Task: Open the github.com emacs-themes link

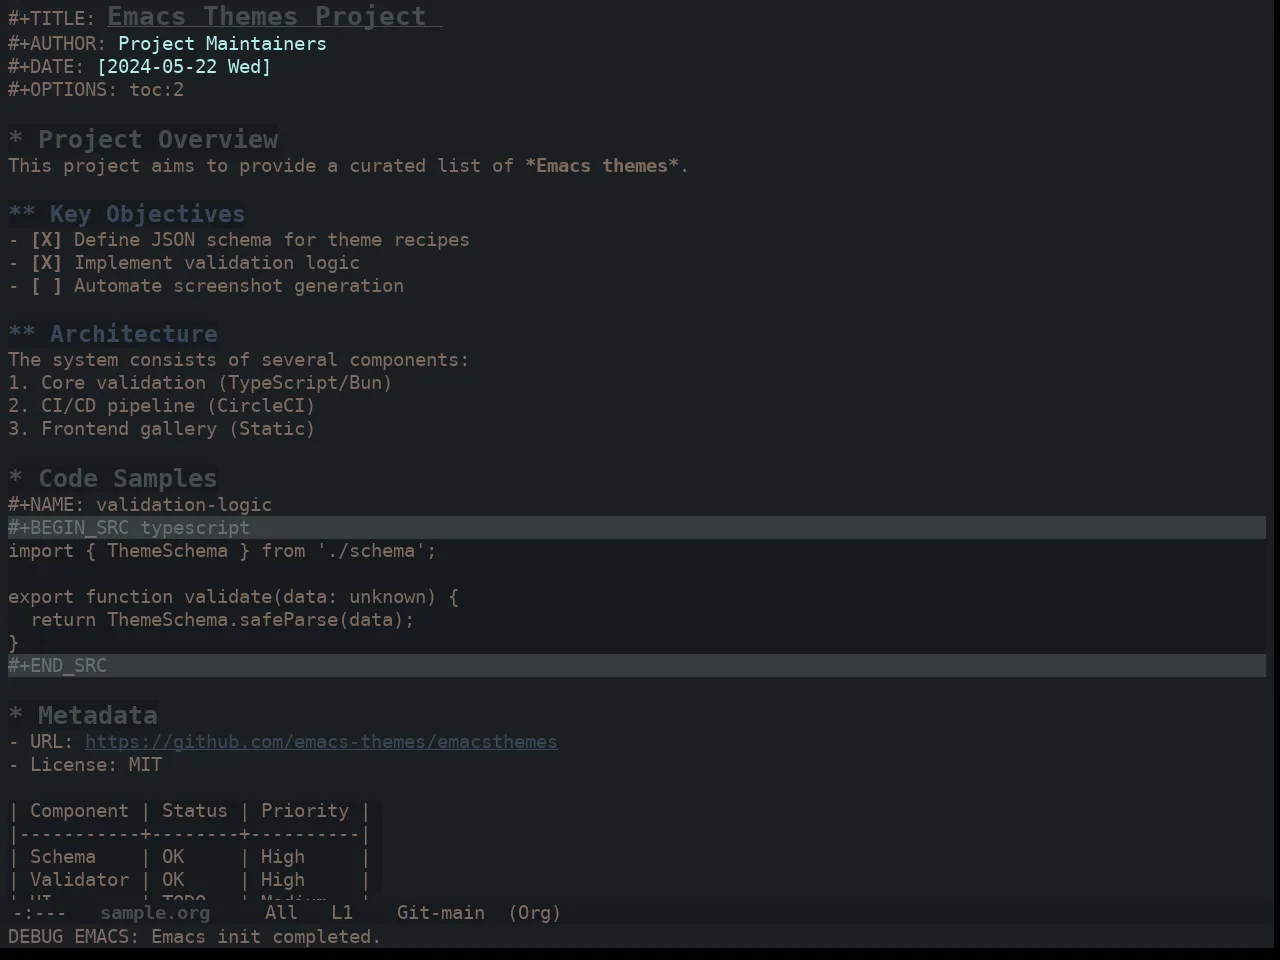Action: click(x=321, y=742)
